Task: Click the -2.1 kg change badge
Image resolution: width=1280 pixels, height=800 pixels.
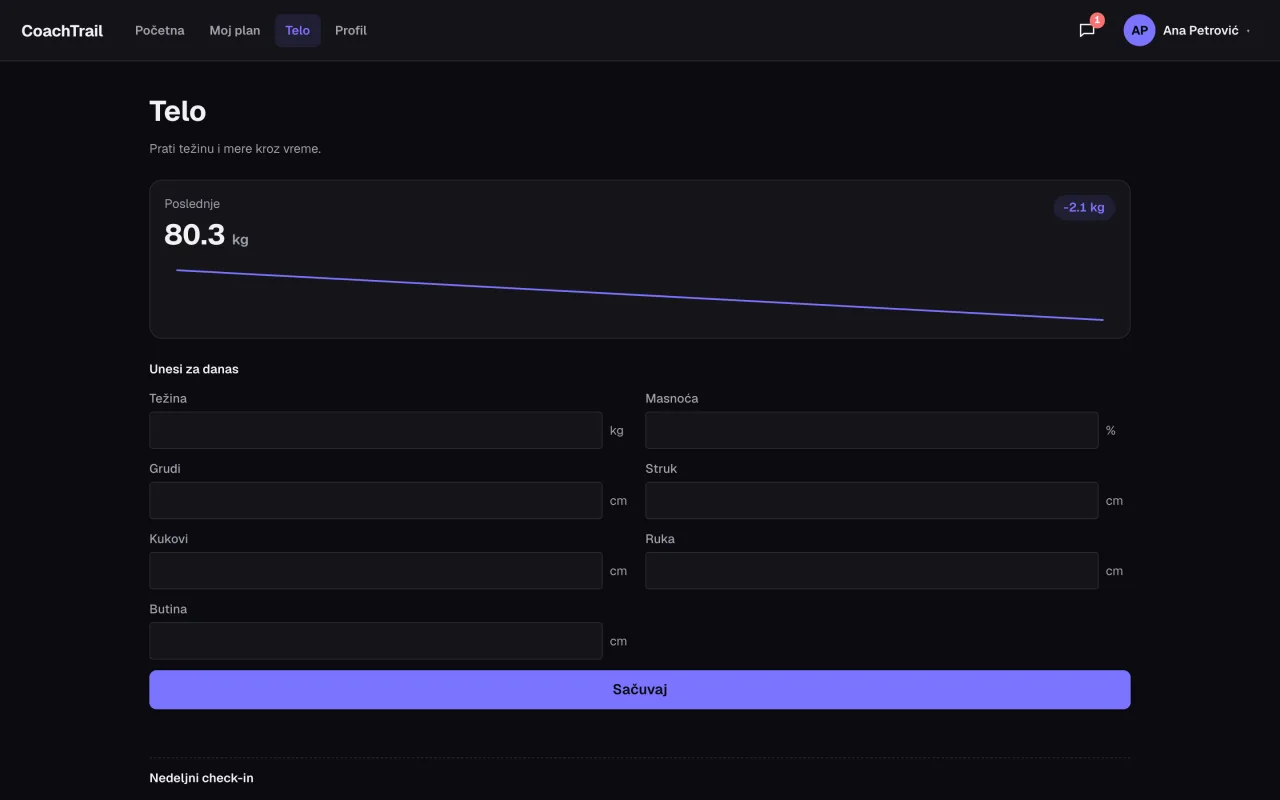Action: coord(1084,207)
